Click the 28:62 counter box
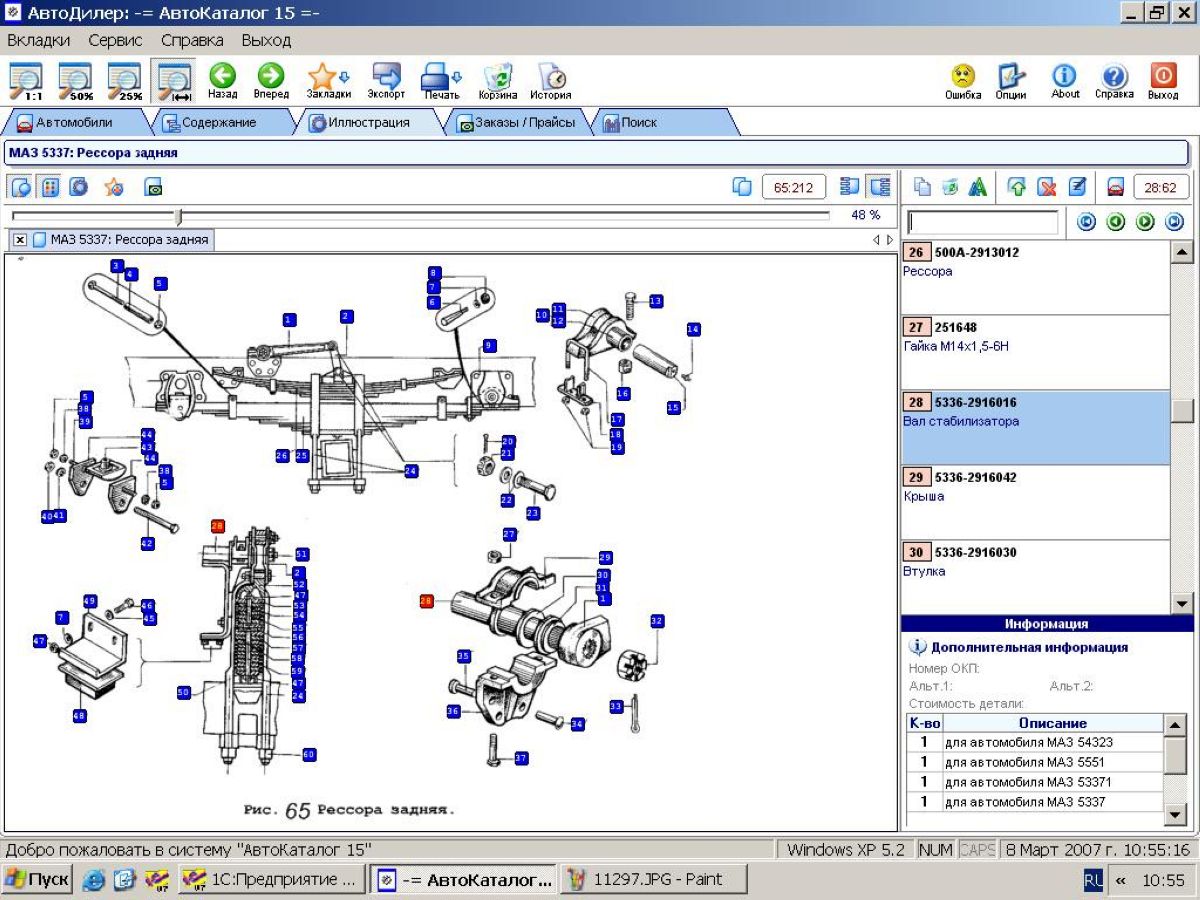The width and height of the screenshot is (1200, 900). [1160, 187]
